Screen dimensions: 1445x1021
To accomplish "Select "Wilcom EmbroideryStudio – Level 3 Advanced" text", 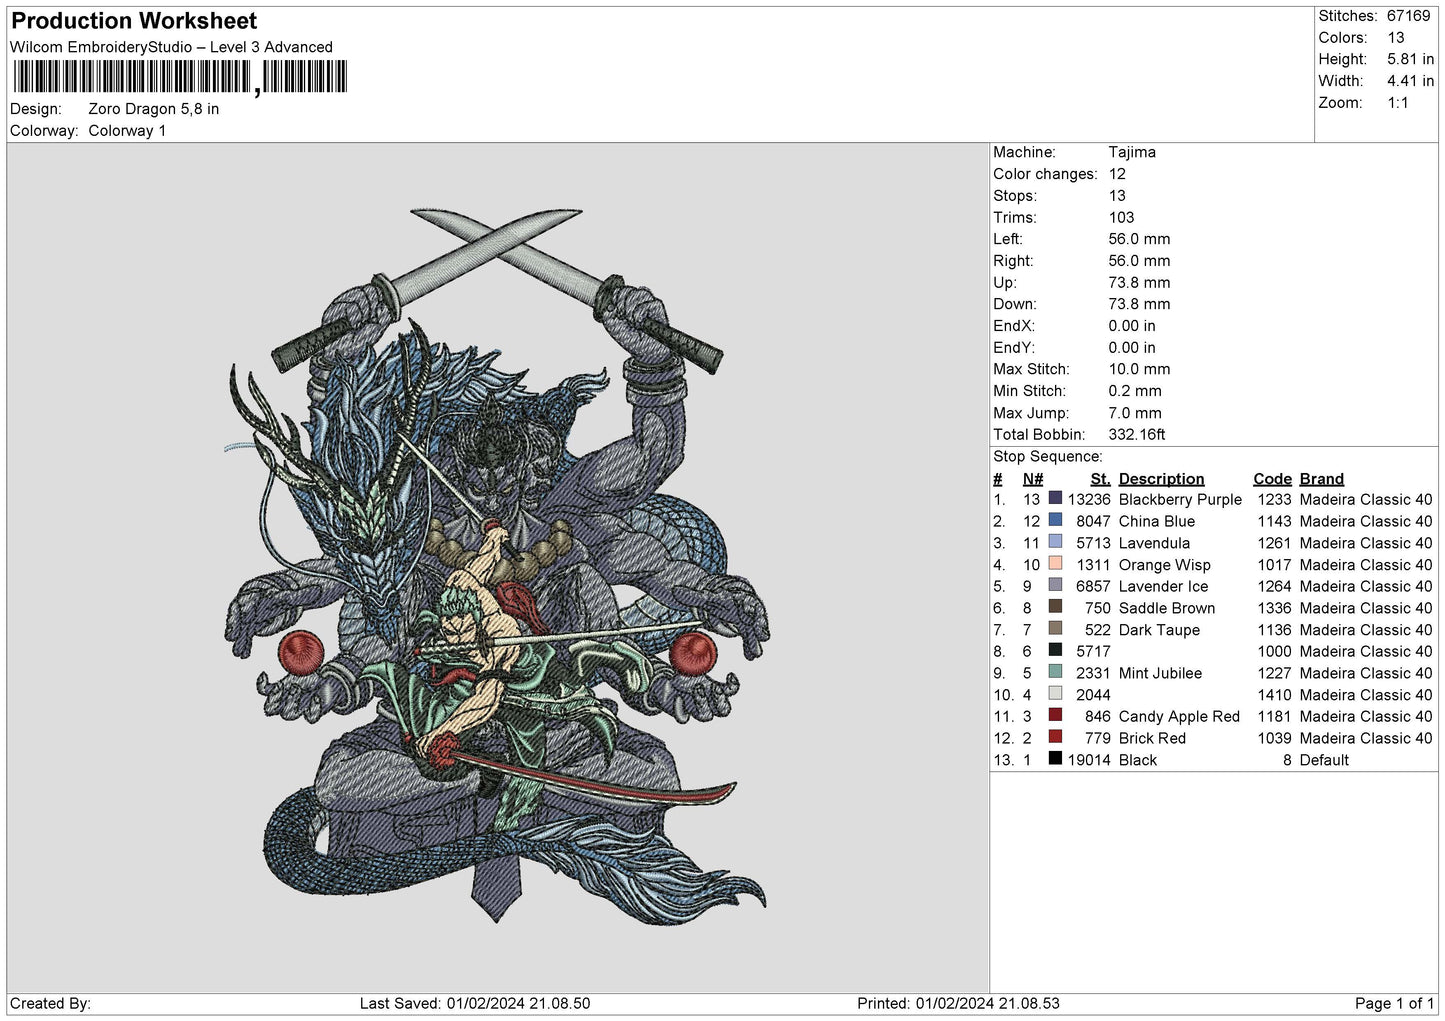I will tap(171, 47).
